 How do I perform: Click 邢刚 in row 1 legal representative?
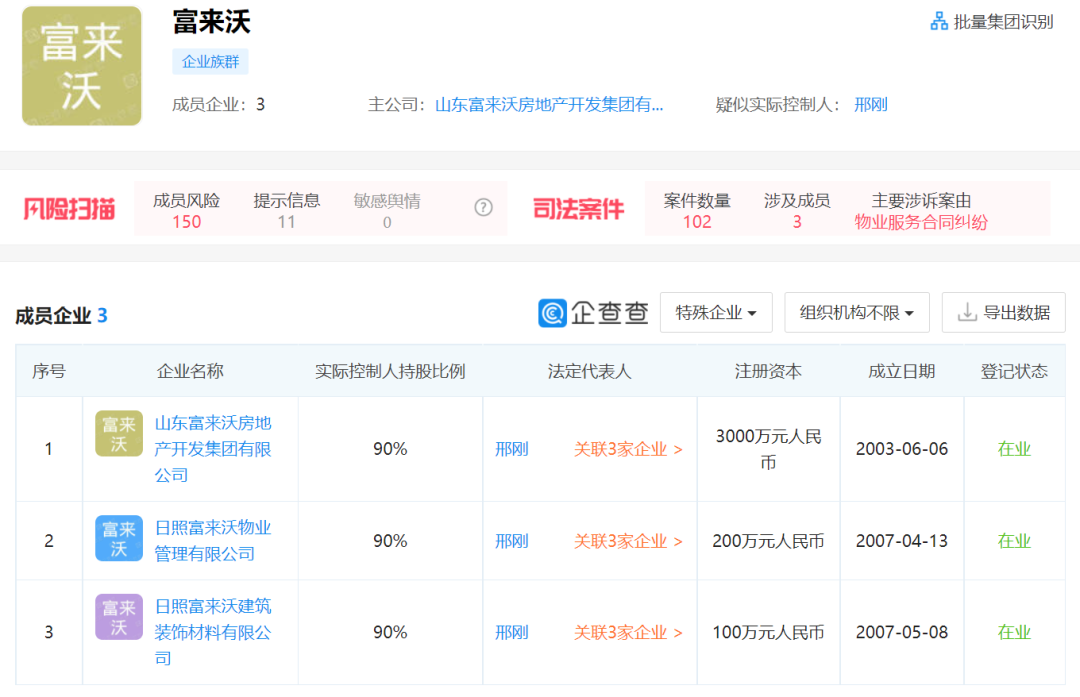coord(512,449)
